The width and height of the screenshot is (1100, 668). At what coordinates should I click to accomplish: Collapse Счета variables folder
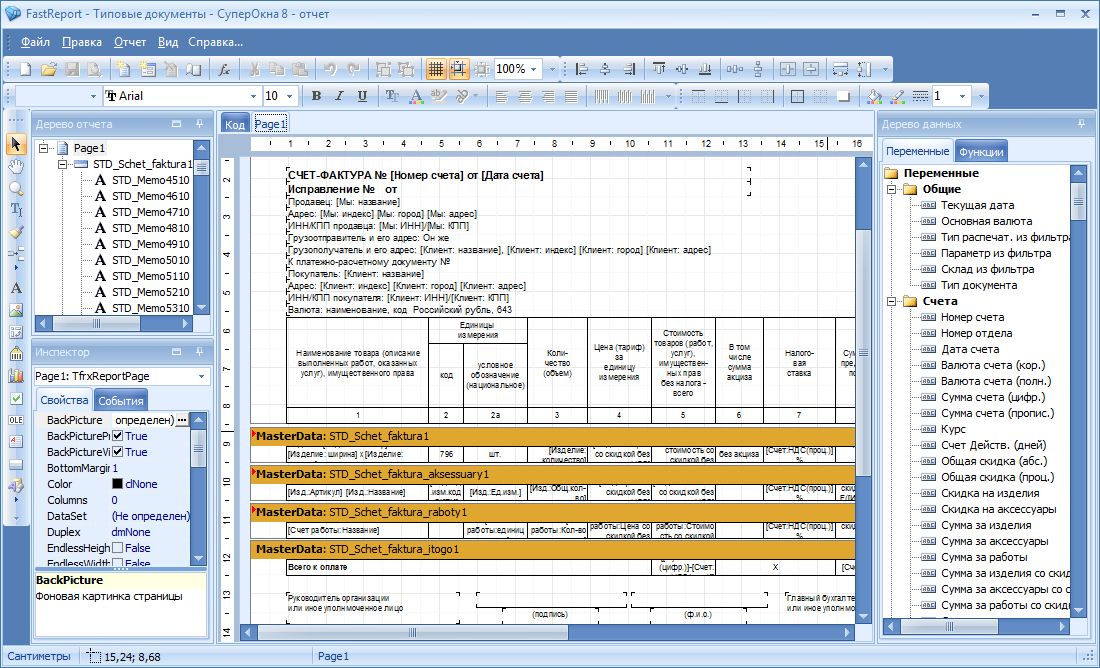click(x=892, y=301)
